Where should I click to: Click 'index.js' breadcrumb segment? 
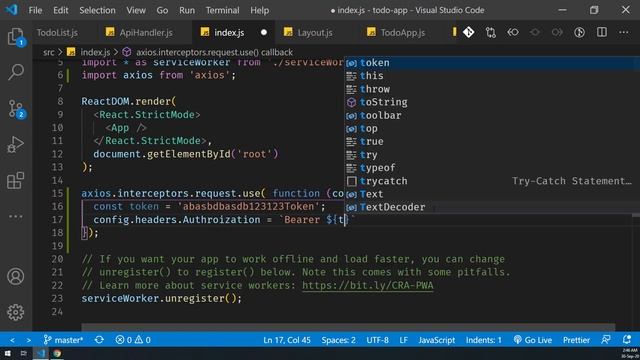click(95, 52)
